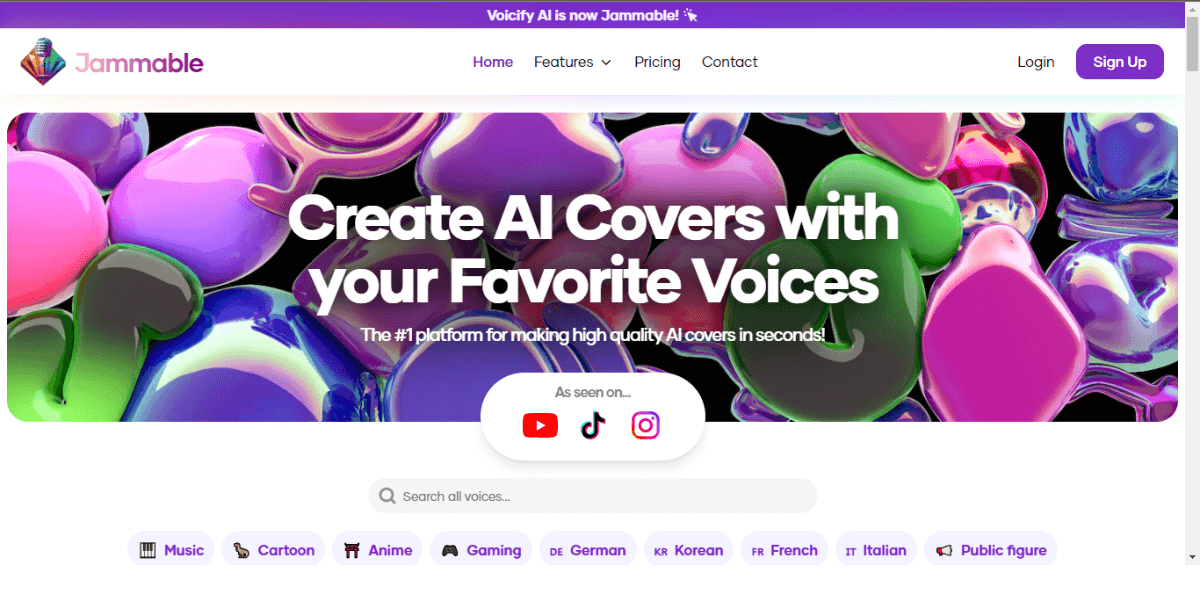This screenshot has width=1200, height=598.
Task: Choose the Cartoon voice category chip
Action: [x=273, y=550]
